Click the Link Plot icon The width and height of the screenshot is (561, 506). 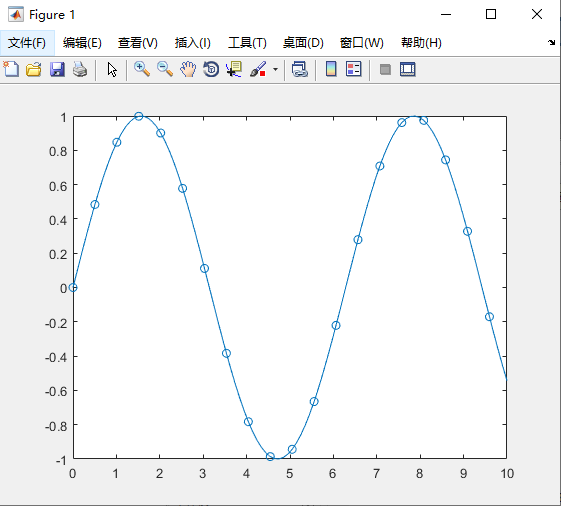(300, 69)
